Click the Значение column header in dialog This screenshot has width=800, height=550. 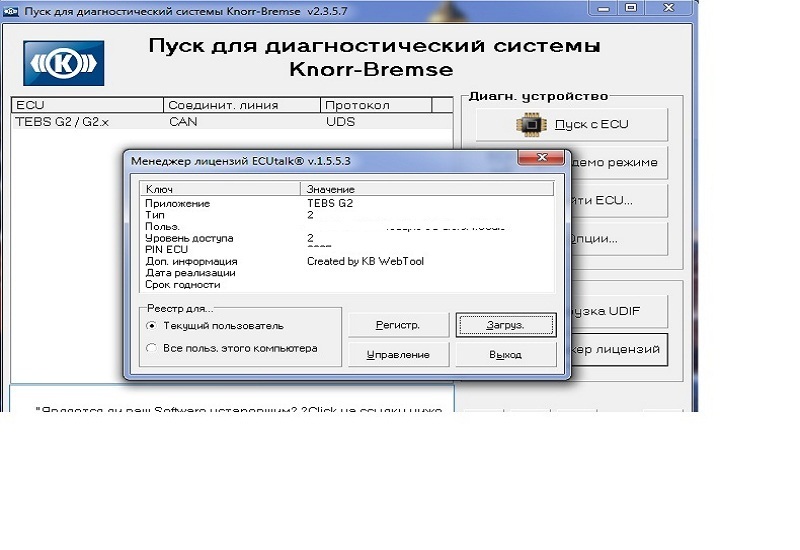(x=427, y=189)
